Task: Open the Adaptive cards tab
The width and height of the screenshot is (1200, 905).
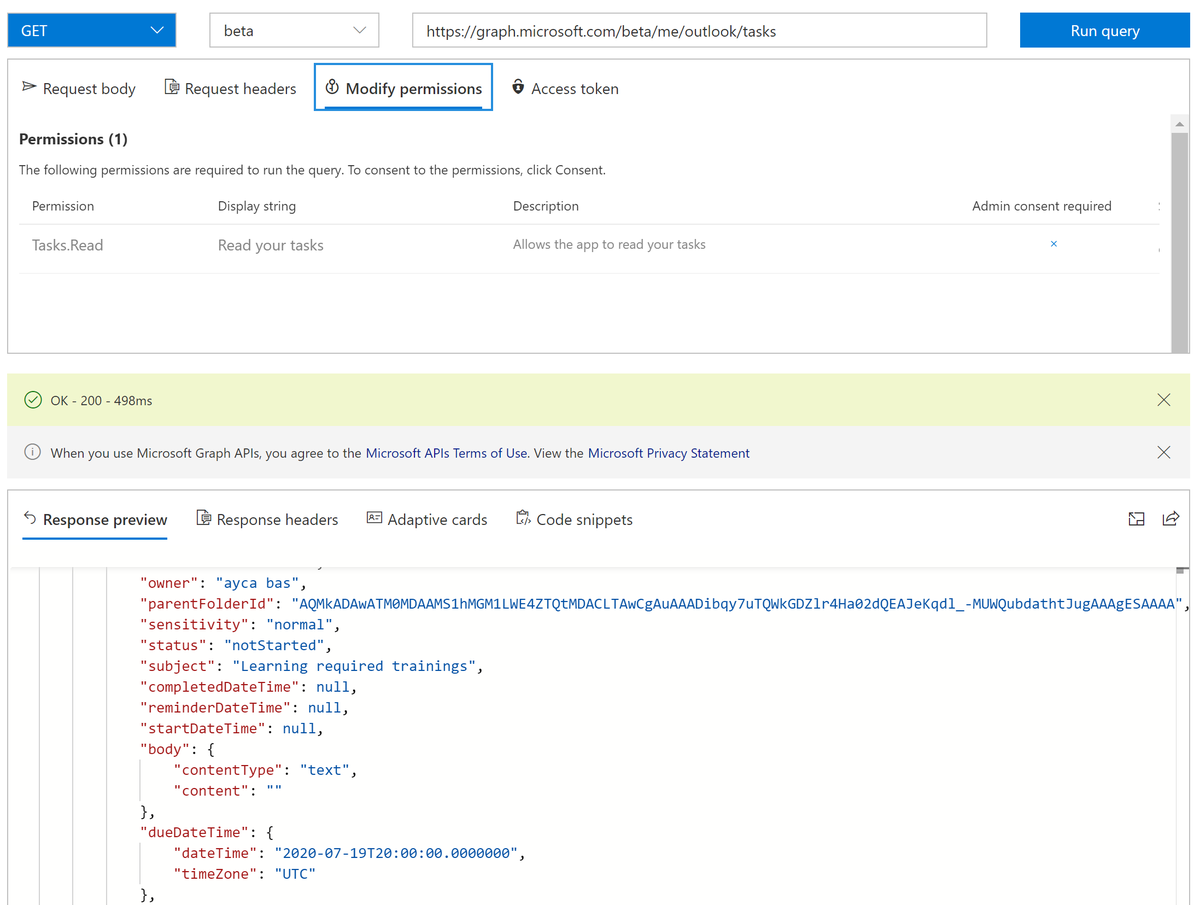Action: tap(427, 519)
